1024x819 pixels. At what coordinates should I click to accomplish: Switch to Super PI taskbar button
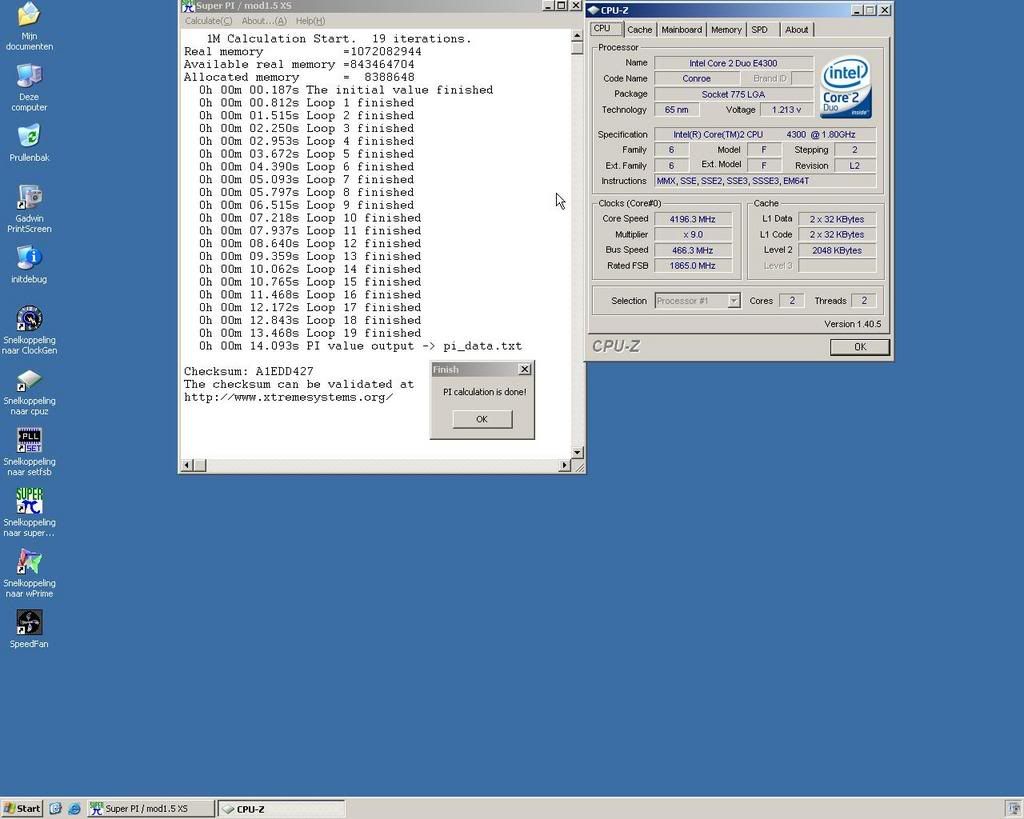pyautogui.click(x=151, y=809)
